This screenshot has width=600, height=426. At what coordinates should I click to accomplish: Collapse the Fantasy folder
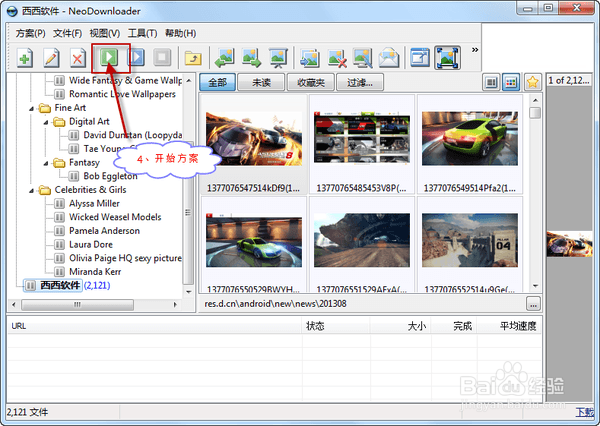46,163
